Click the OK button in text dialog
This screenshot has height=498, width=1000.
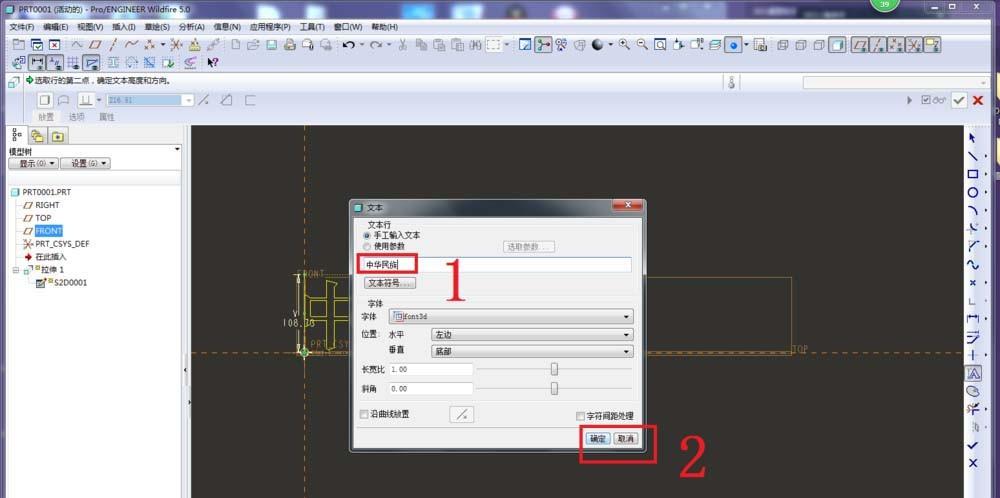598,439
